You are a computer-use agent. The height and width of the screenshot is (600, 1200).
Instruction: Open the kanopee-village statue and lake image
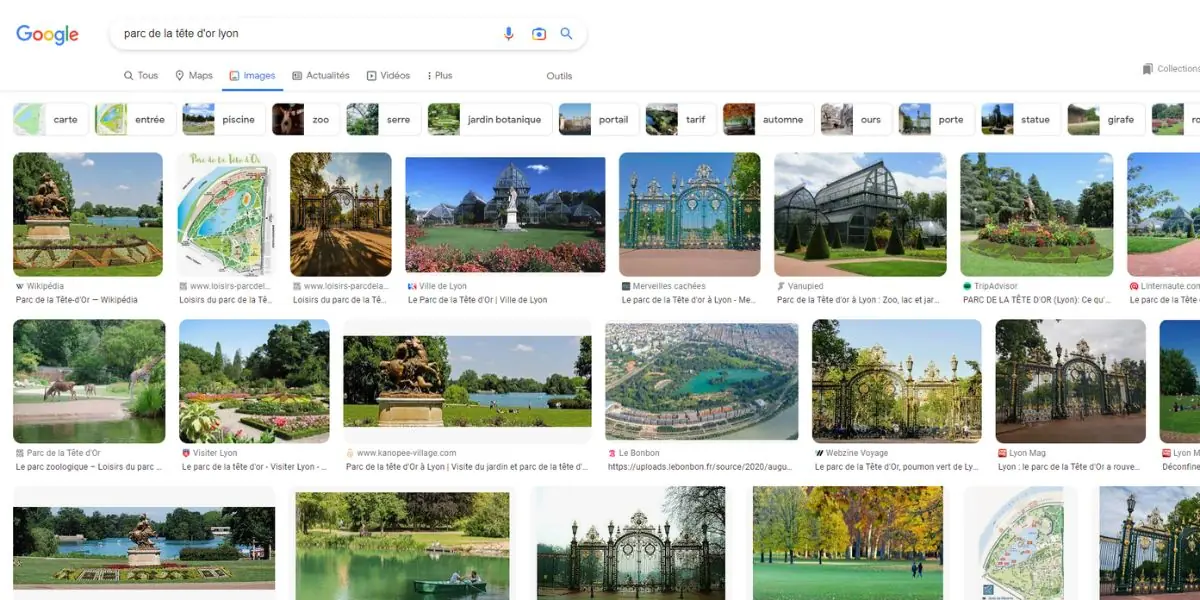468,381
